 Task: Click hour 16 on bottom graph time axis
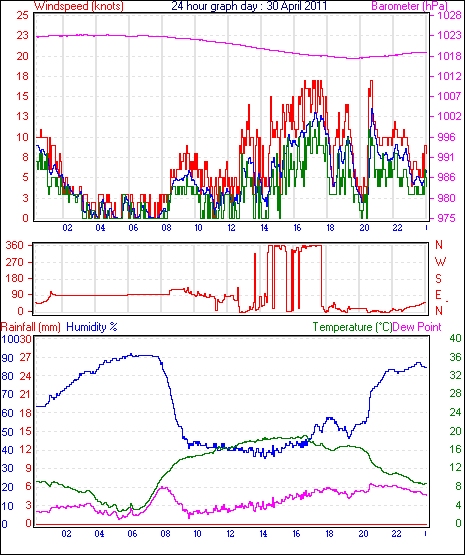297,533
